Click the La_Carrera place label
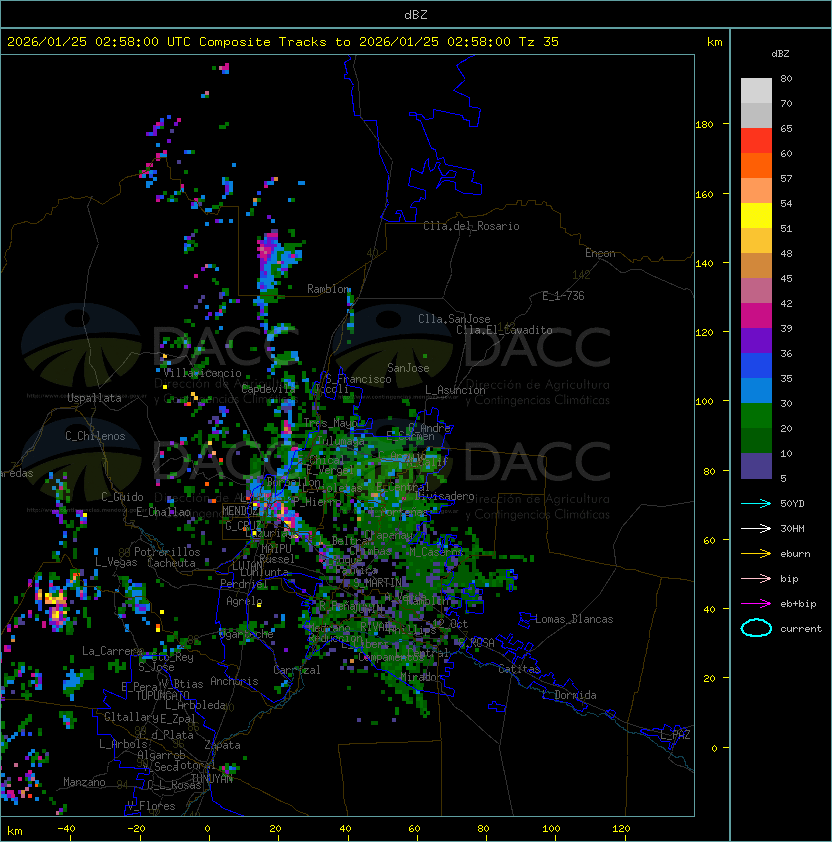832x842 pixels. click(x=112, y=651)
